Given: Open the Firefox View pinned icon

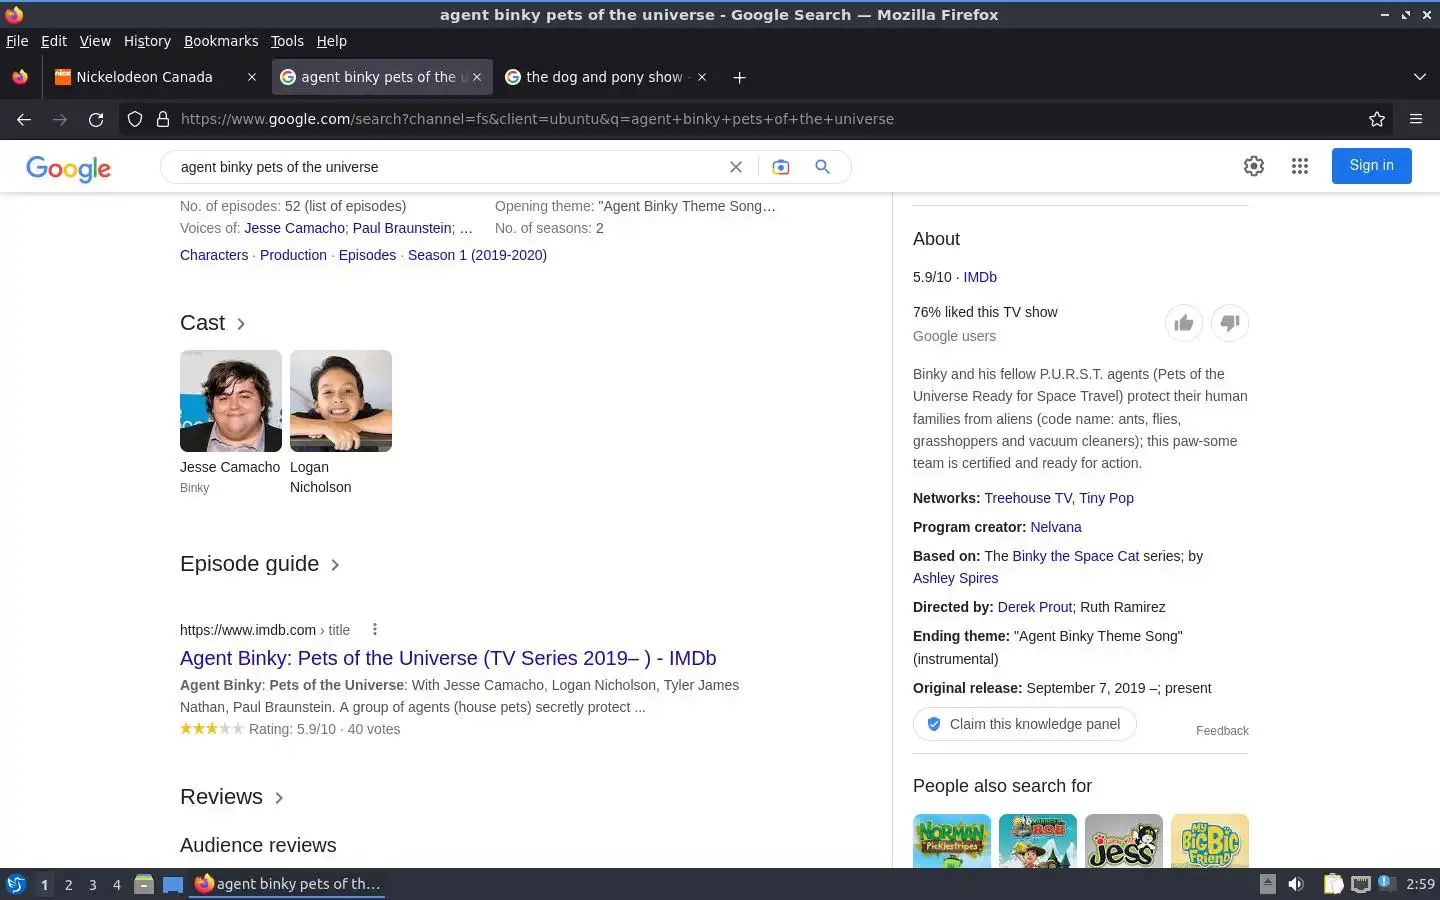Looking at the screenshot, I should coord(20,77).
